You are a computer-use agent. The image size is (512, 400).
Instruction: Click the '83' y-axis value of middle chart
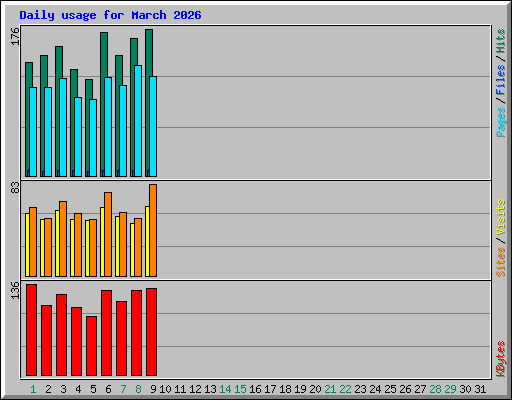tap(15, 188)
